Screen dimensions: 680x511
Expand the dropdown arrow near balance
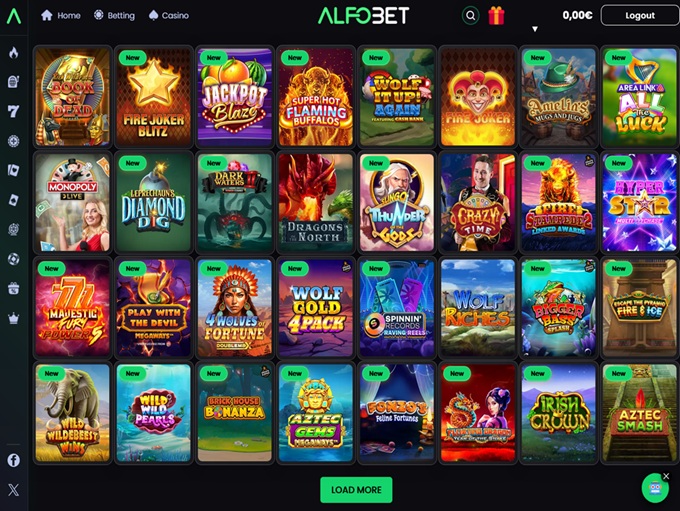point(535,29)
